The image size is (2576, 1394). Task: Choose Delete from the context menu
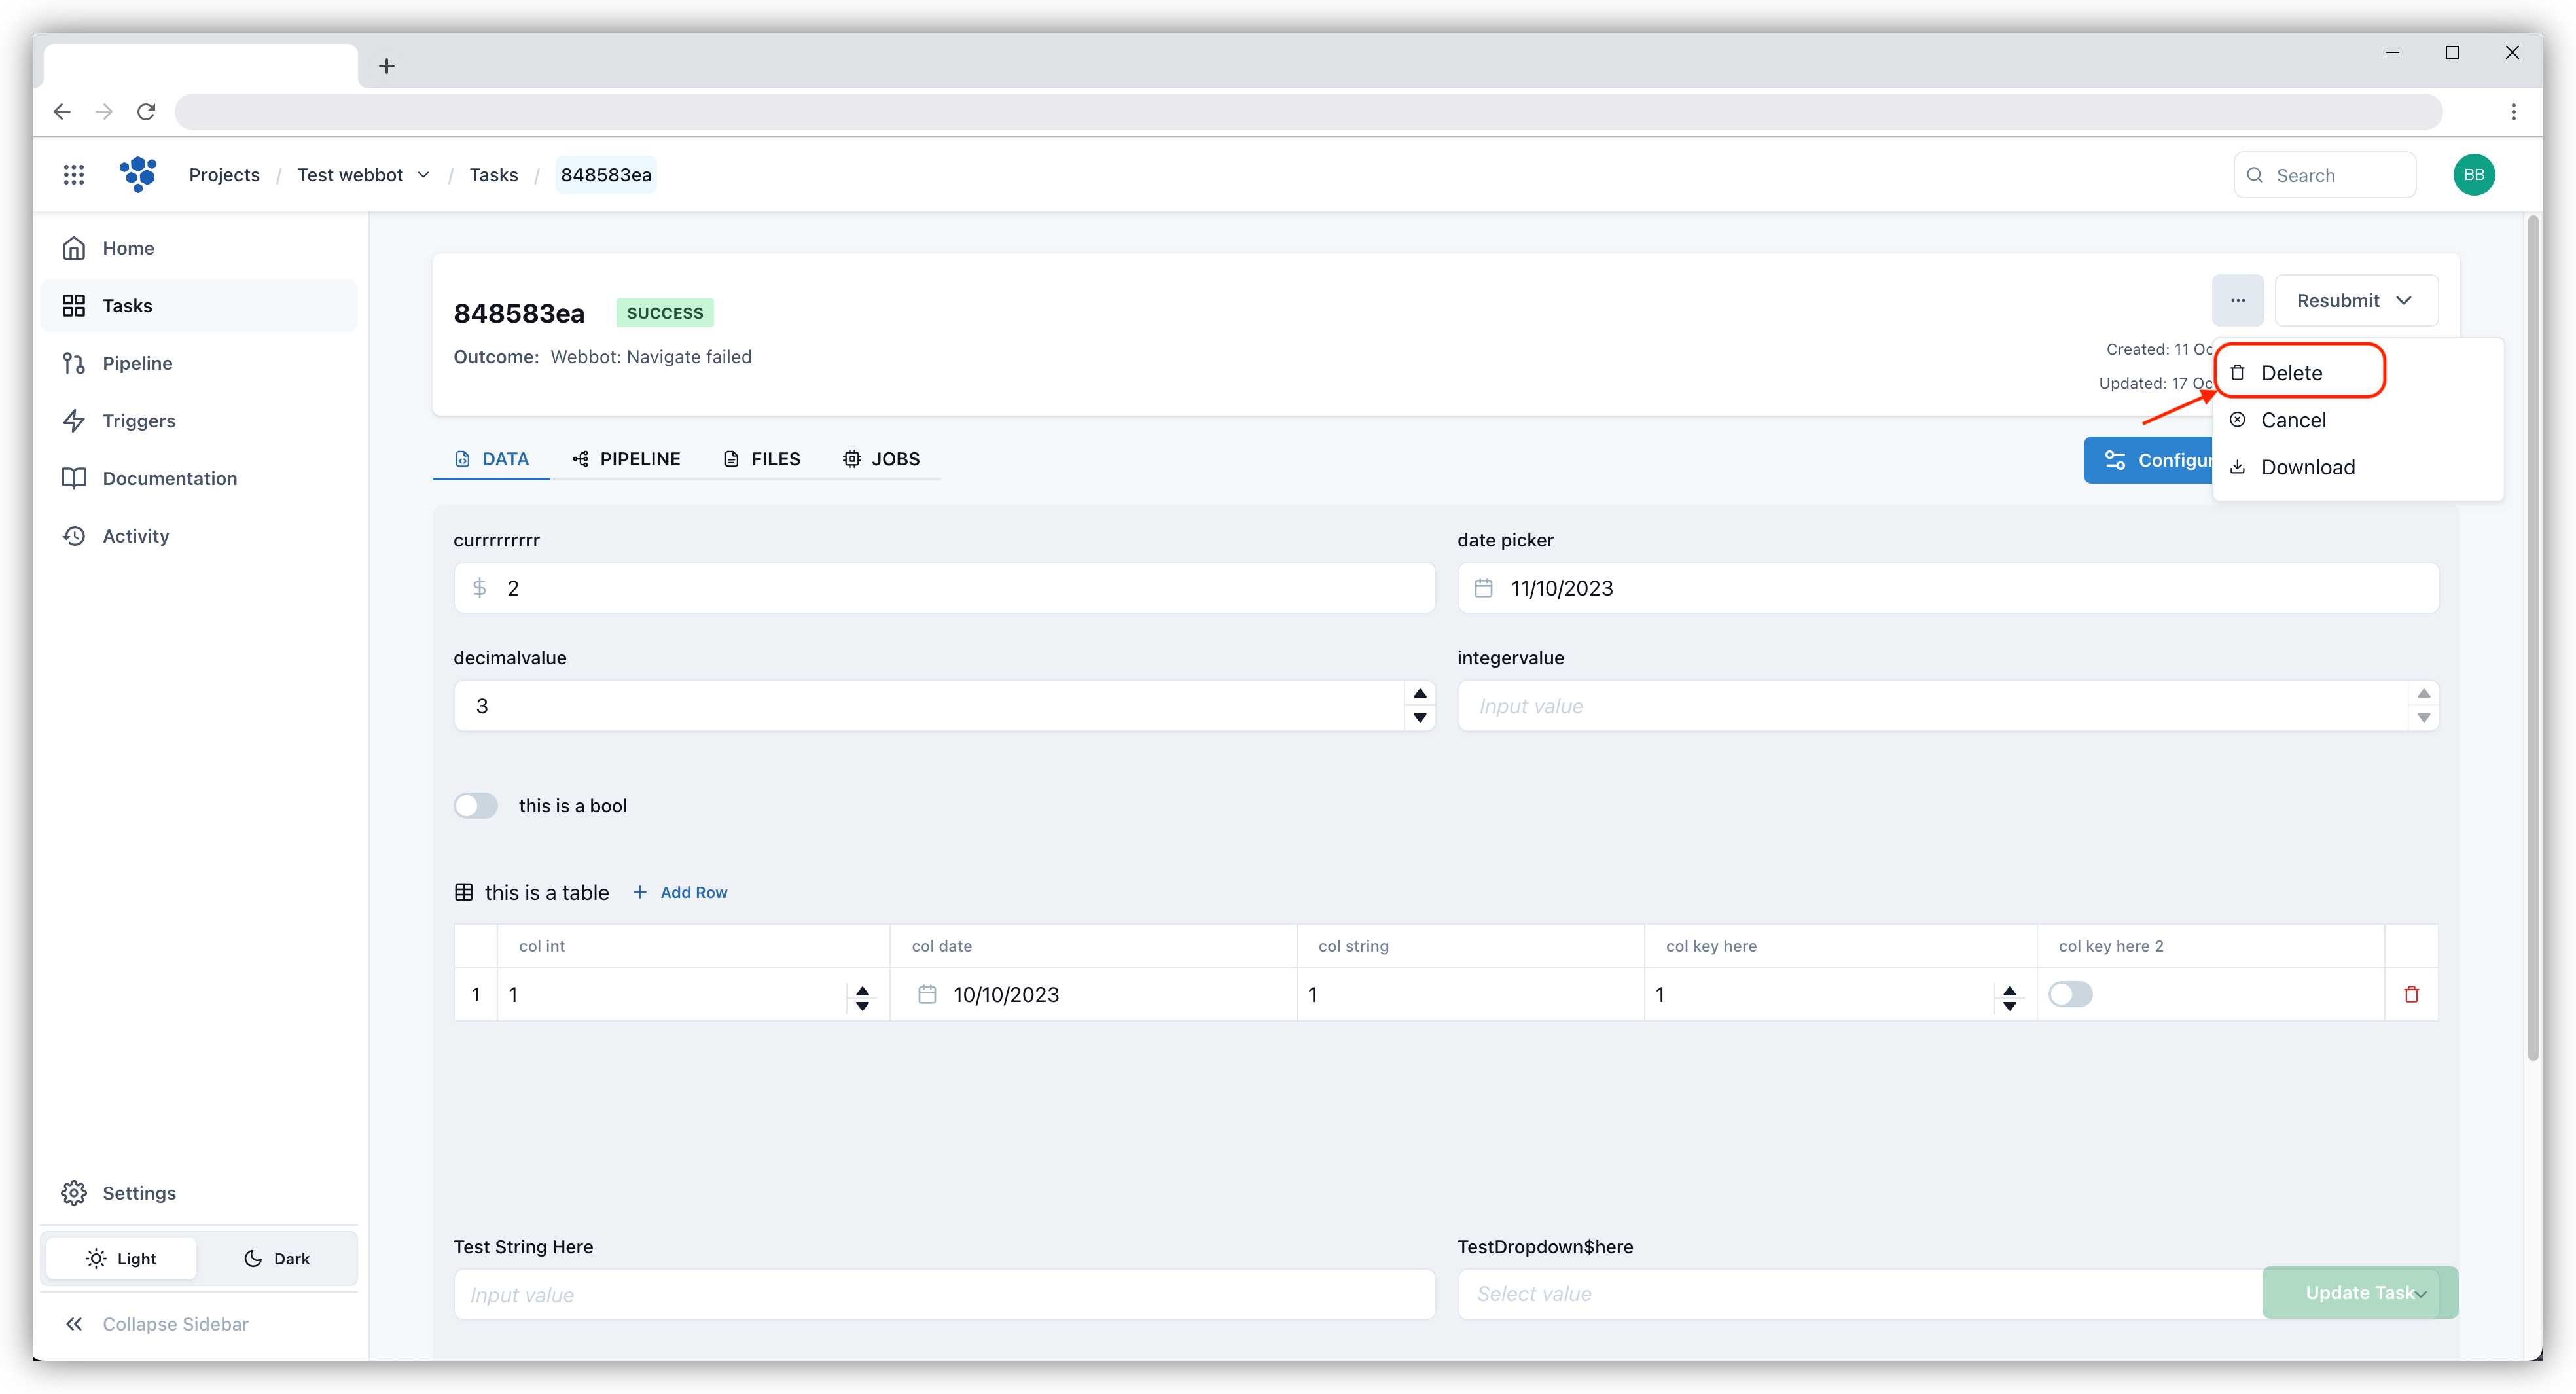pos(2291,373)
